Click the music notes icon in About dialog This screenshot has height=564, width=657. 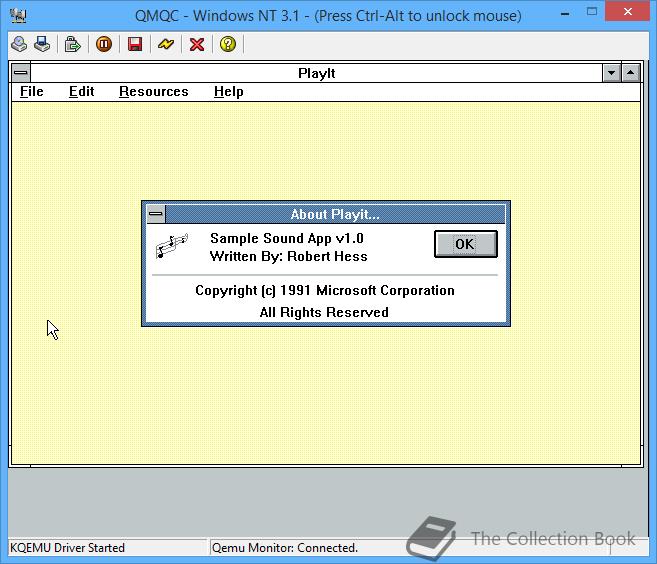point(172,246)
